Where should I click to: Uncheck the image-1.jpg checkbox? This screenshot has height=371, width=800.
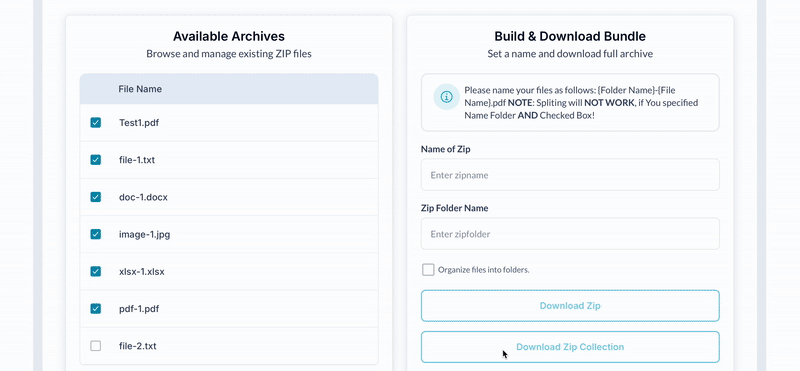95,234
